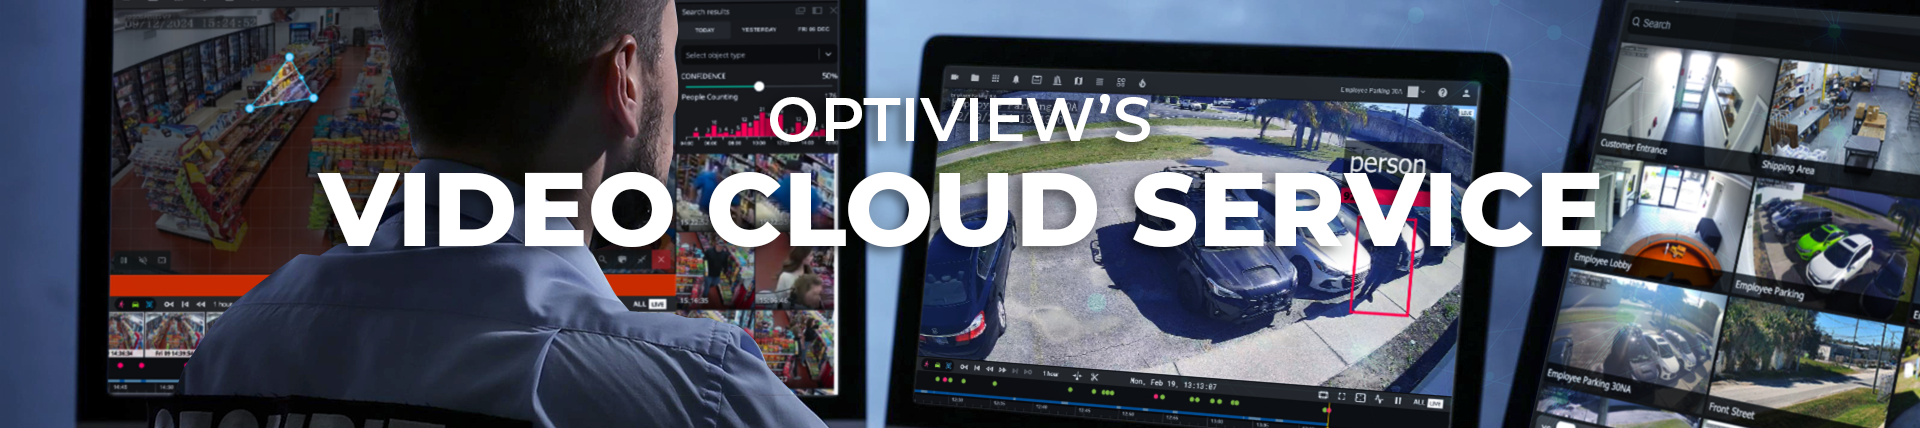
Task: Pop out the Search results panel
Action: tap(800, 10)
